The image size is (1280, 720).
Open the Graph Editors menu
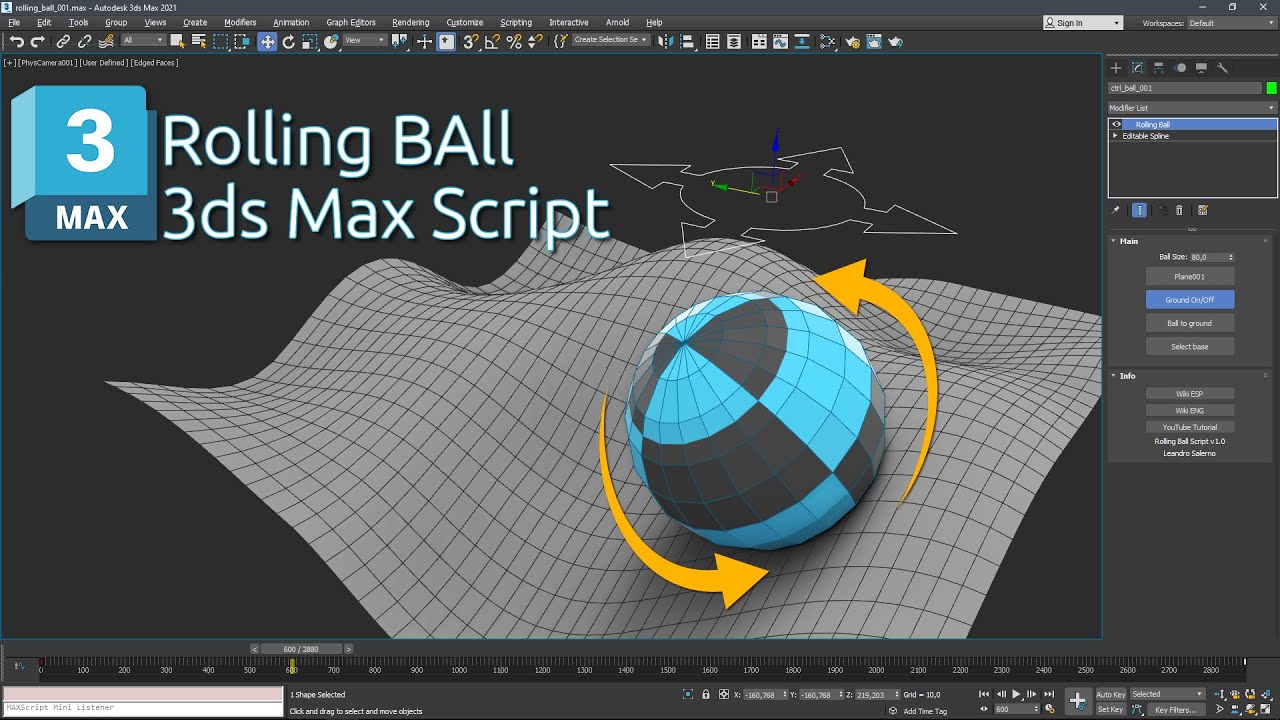tap(351, 22)
